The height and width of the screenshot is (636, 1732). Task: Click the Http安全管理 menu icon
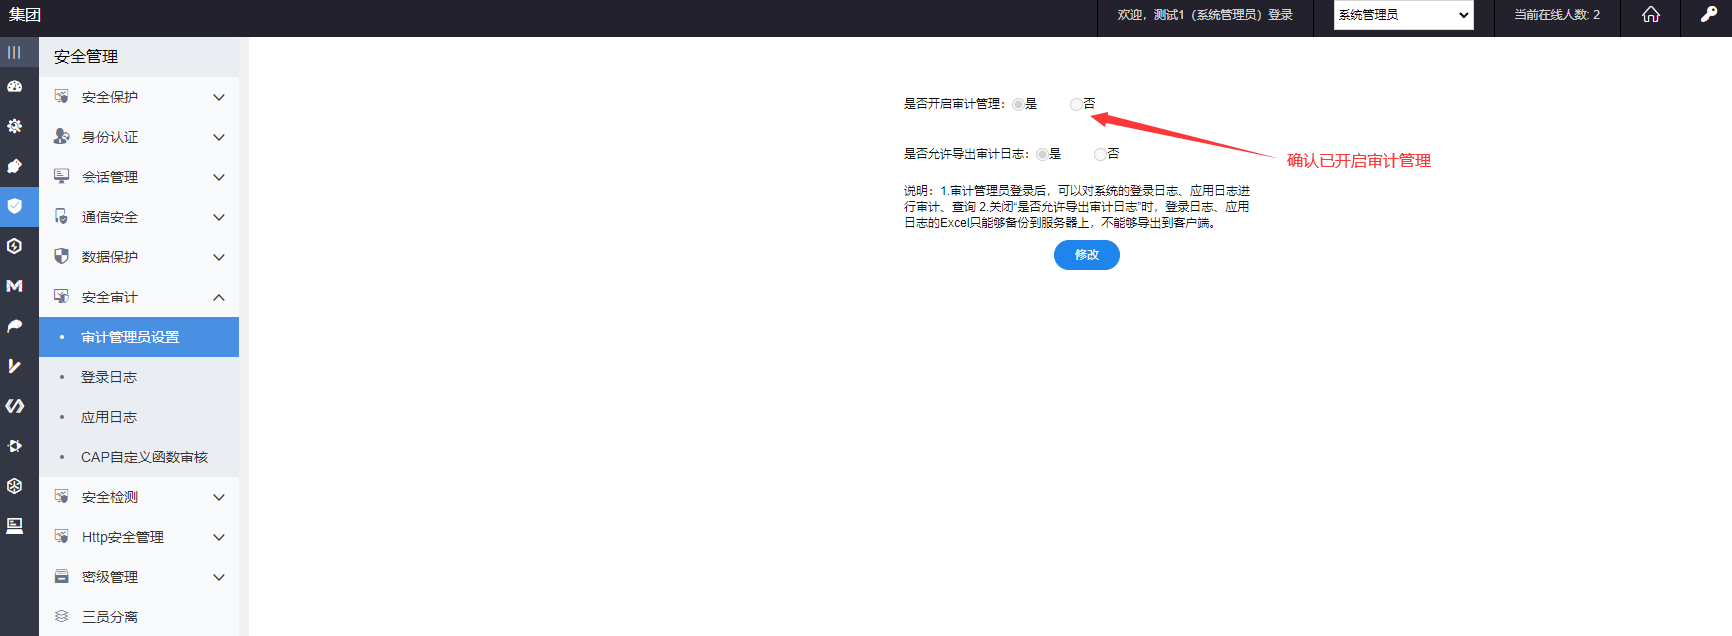(61, 536)
